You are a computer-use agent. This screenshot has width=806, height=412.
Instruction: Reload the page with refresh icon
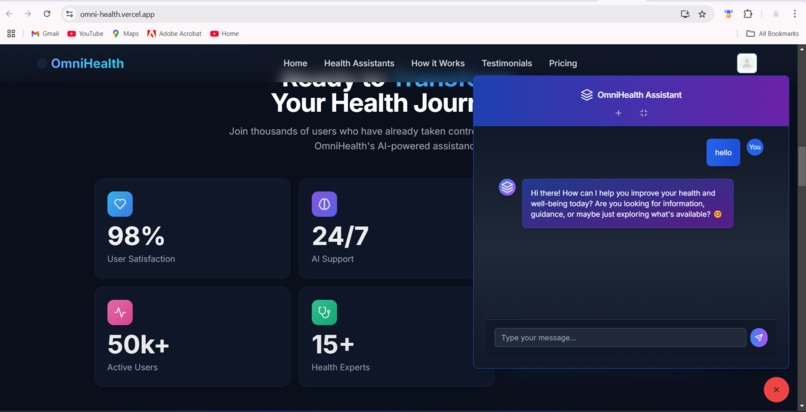click(x=47, y=14)
